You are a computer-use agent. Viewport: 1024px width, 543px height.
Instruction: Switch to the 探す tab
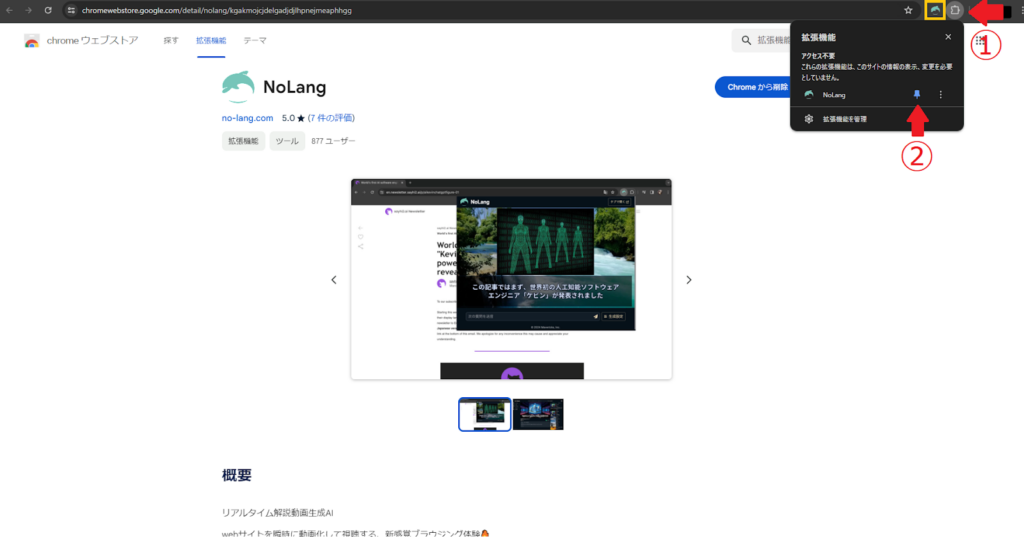[x=171, y=41]
